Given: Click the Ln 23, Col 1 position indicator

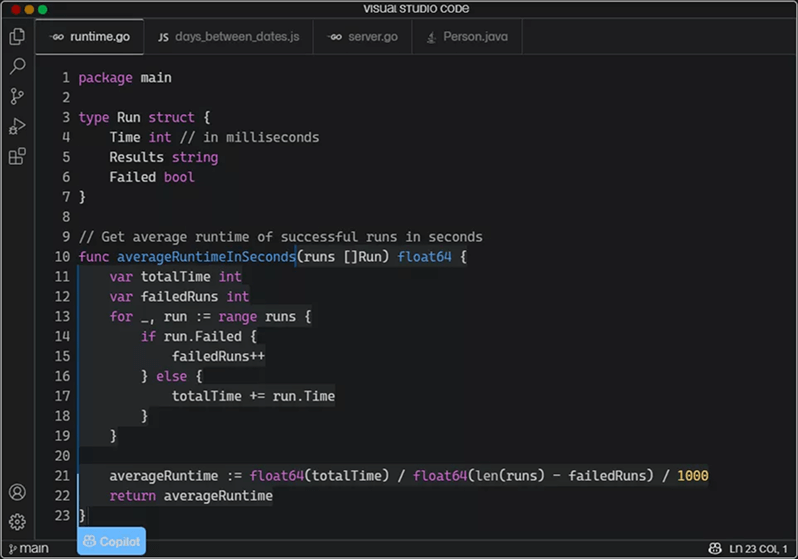Looking at the screenshot, I should [x=758, y=548].
